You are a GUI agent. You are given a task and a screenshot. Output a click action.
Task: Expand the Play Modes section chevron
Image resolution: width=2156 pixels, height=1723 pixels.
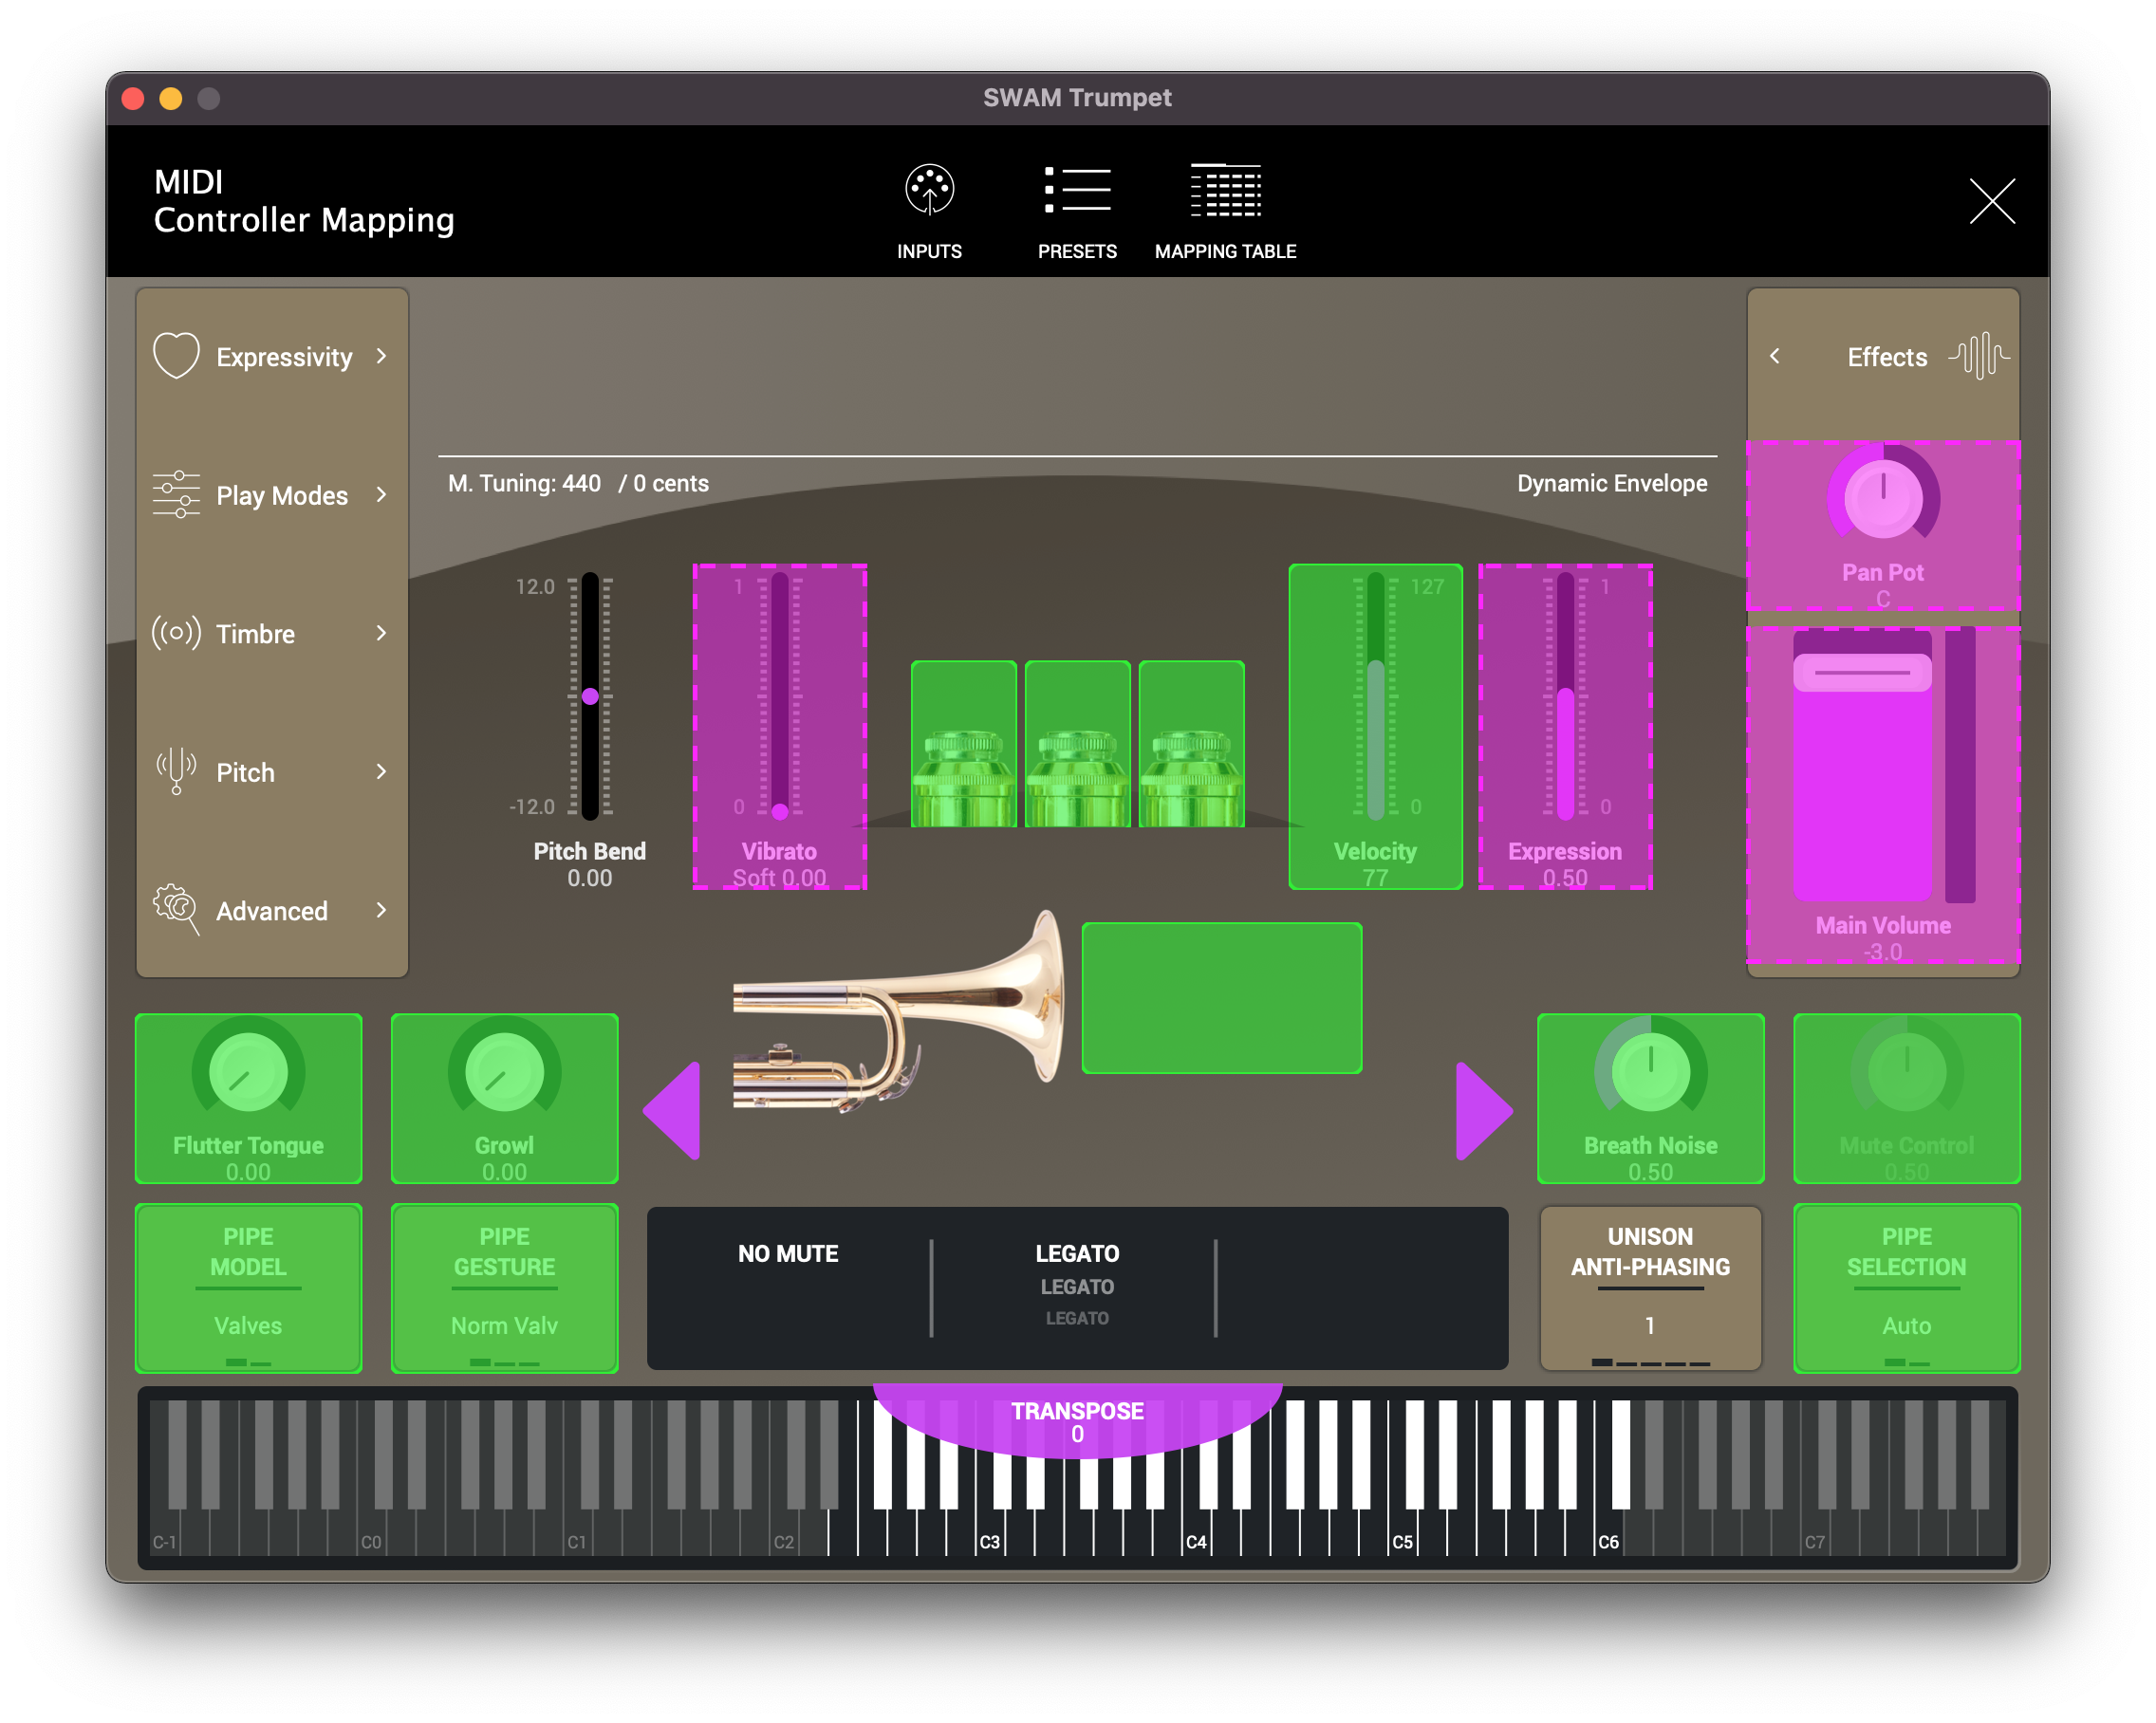(x=381, y=494)
